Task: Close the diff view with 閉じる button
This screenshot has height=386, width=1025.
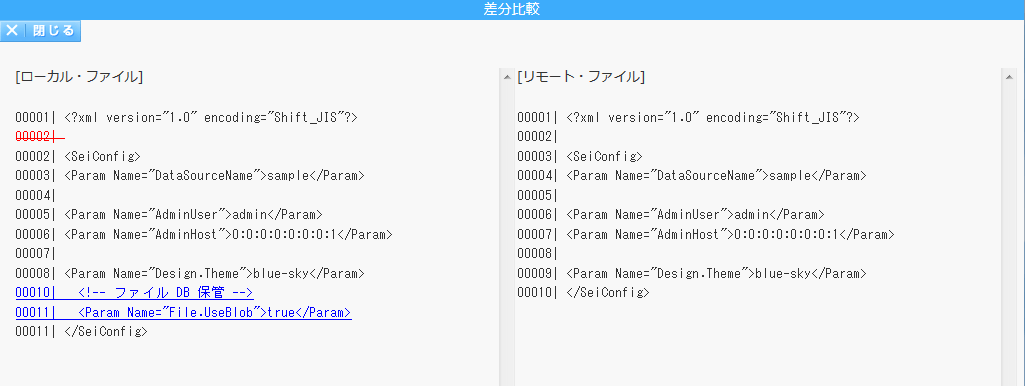Action: tap(41, 31)
